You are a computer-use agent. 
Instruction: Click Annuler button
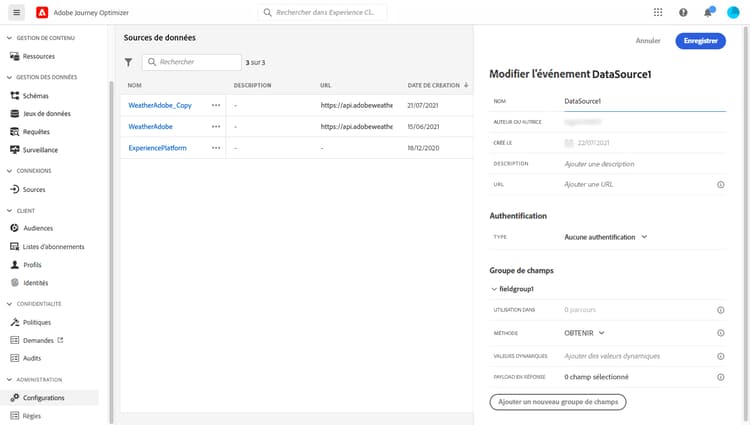648,41
